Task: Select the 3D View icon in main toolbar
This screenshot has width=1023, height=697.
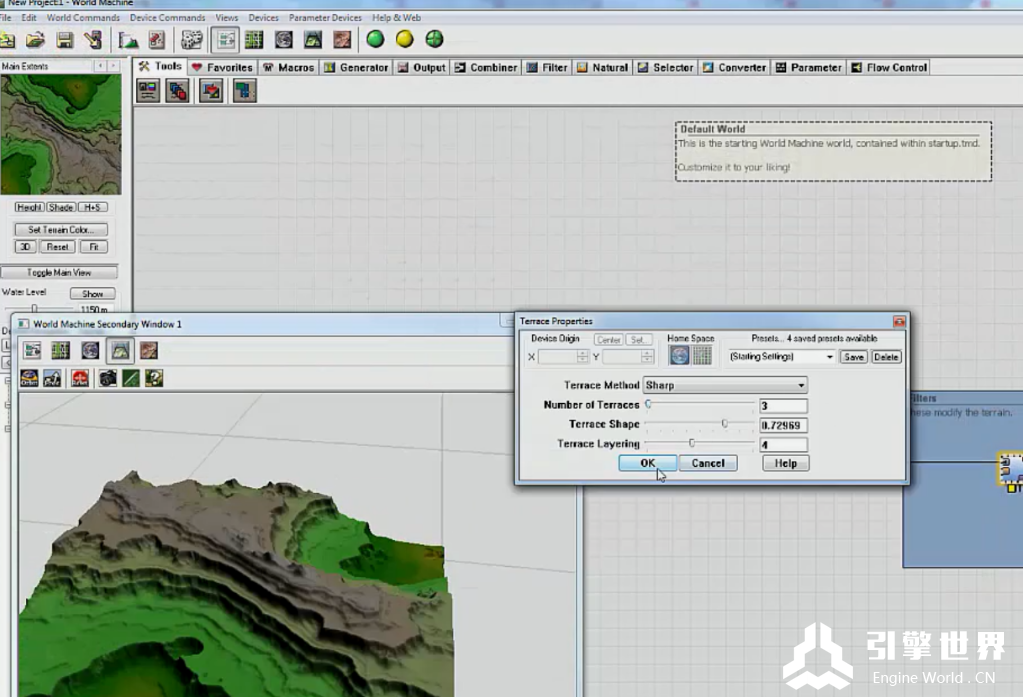Action: click(313, 40)
